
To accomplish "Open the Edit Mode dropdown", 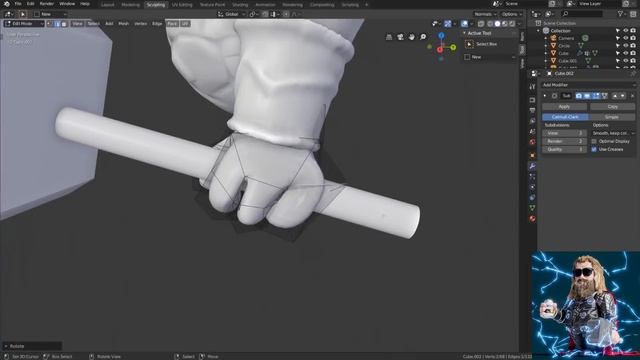I will 24,24.
